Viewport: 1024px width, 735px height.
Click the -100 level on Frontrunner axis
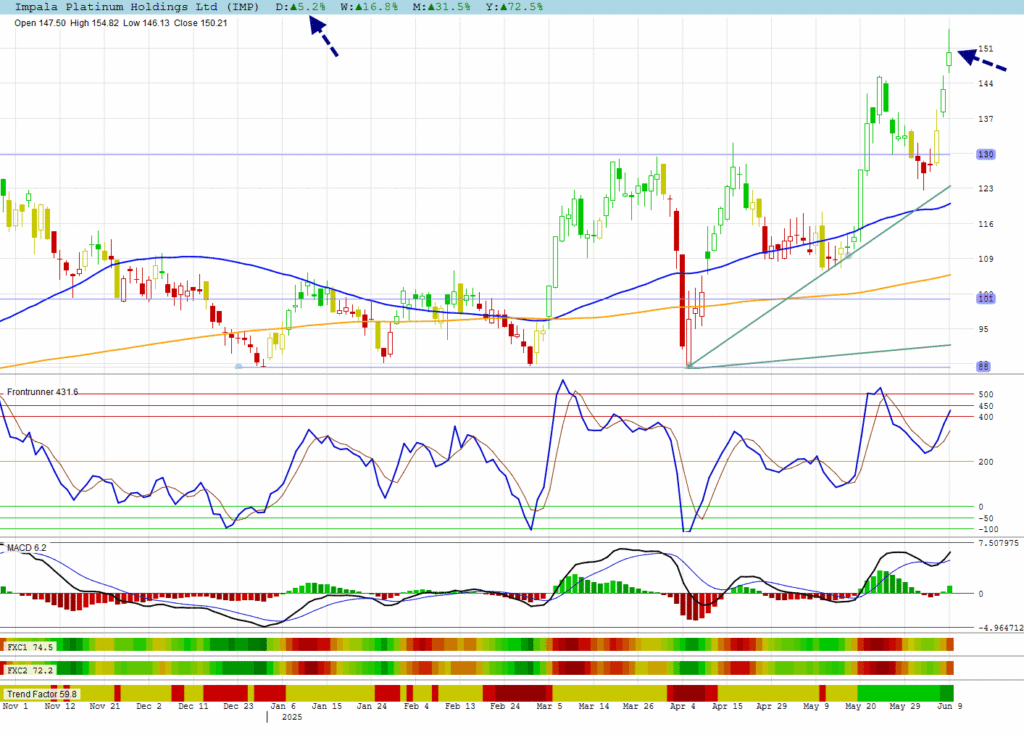[x=988, y=529]
